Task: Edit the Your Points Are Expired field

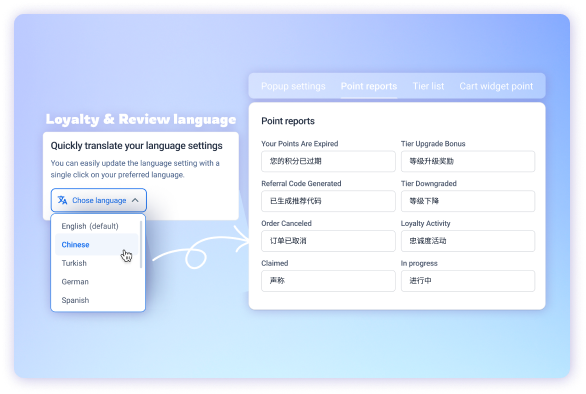Action: pos(328,161)
